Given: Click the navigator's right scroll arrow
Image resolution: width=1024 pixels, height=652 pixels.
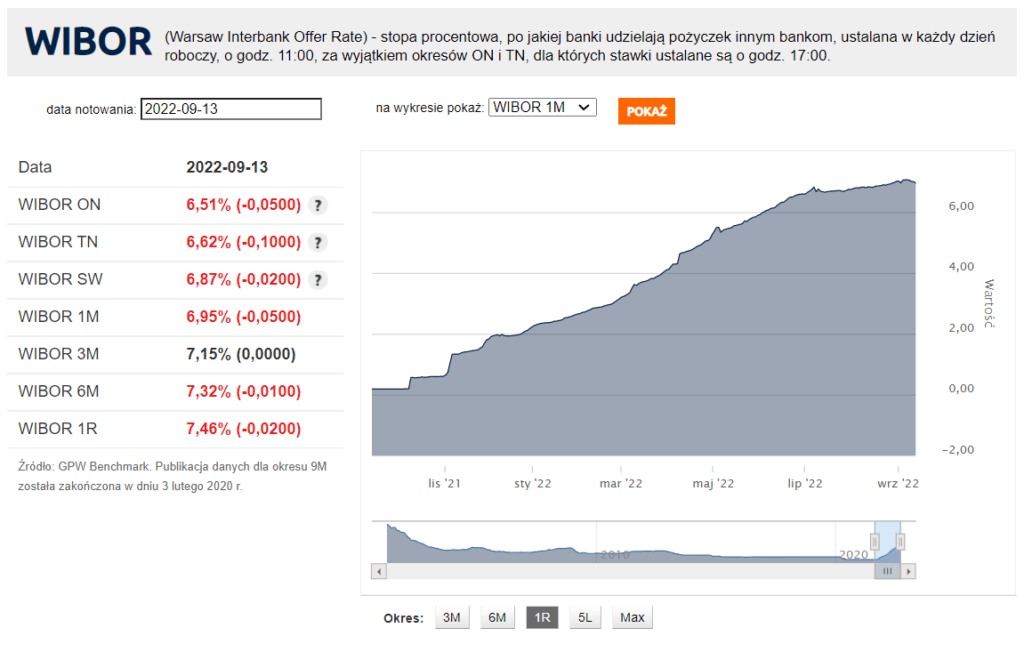Looking at the screenshot, I should click(x=908, y=571).
